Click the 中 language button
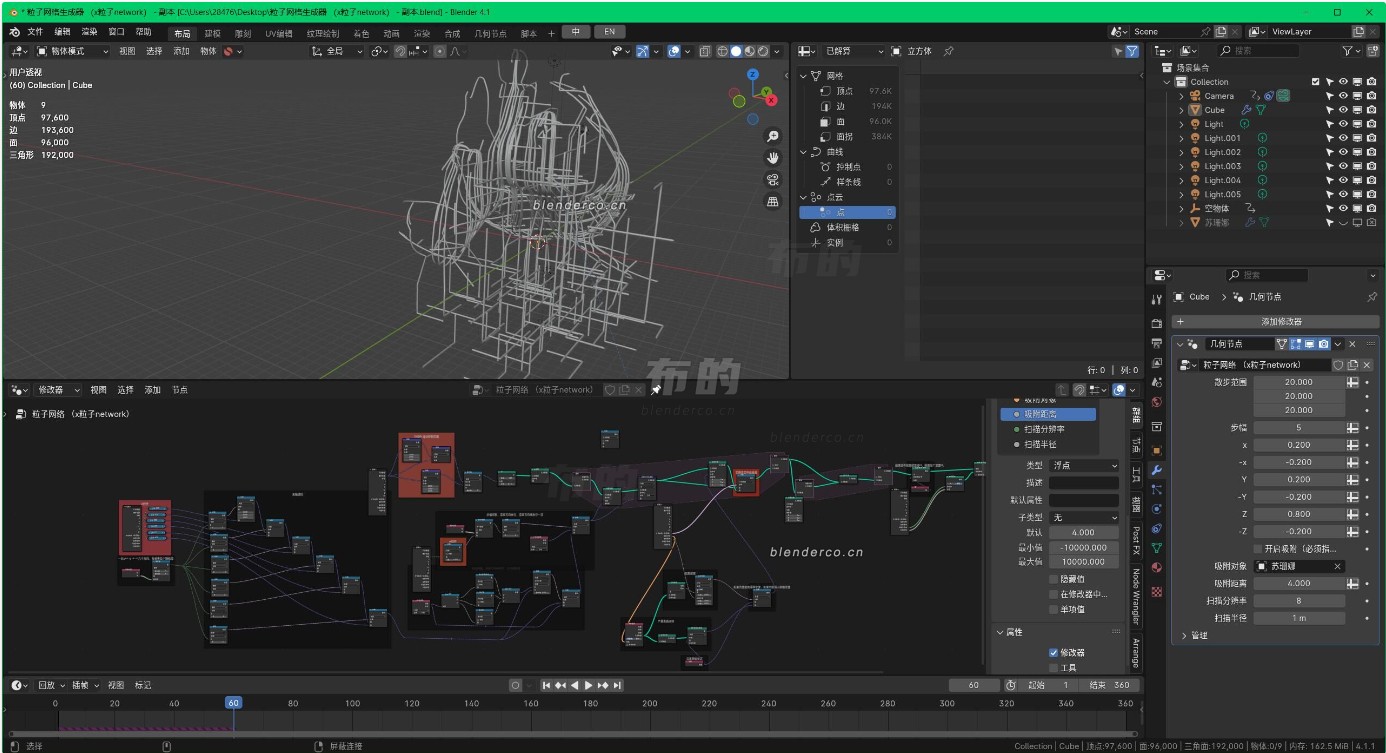The width and height of the screenshot is (1386, 753). click(576, 32)
